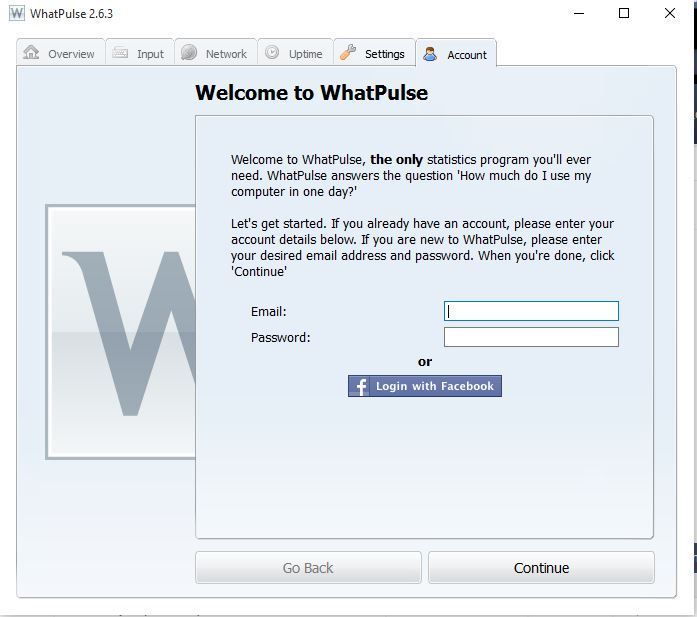Click the globe icon on Network tab
Image resolution: width=697 pixels, height=617 pixels.
pyautogui.click(x=189, y=52)
